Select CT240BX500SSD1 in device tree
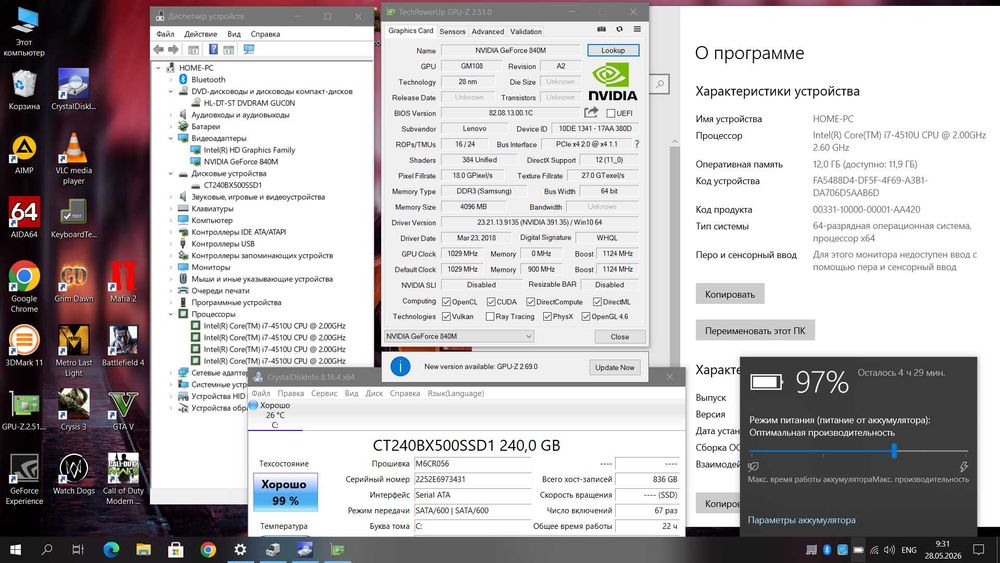Viewport: 1000px width, 563px height. coord(232,186)
